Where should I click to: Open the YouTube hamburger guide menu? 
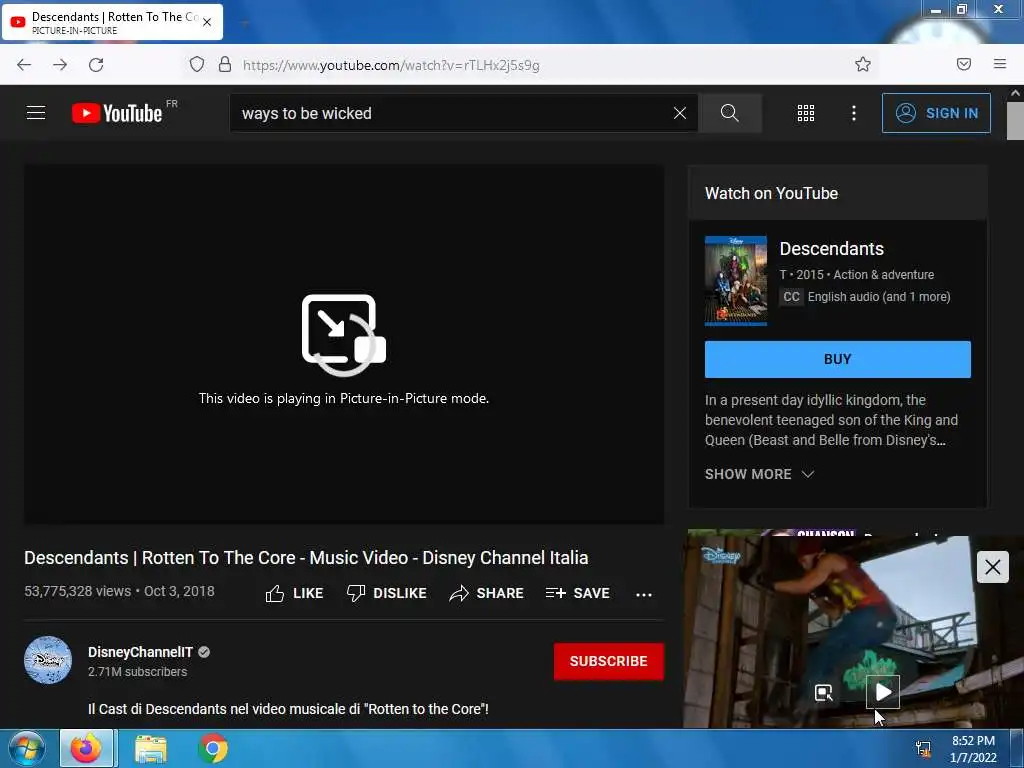[36, 113]
